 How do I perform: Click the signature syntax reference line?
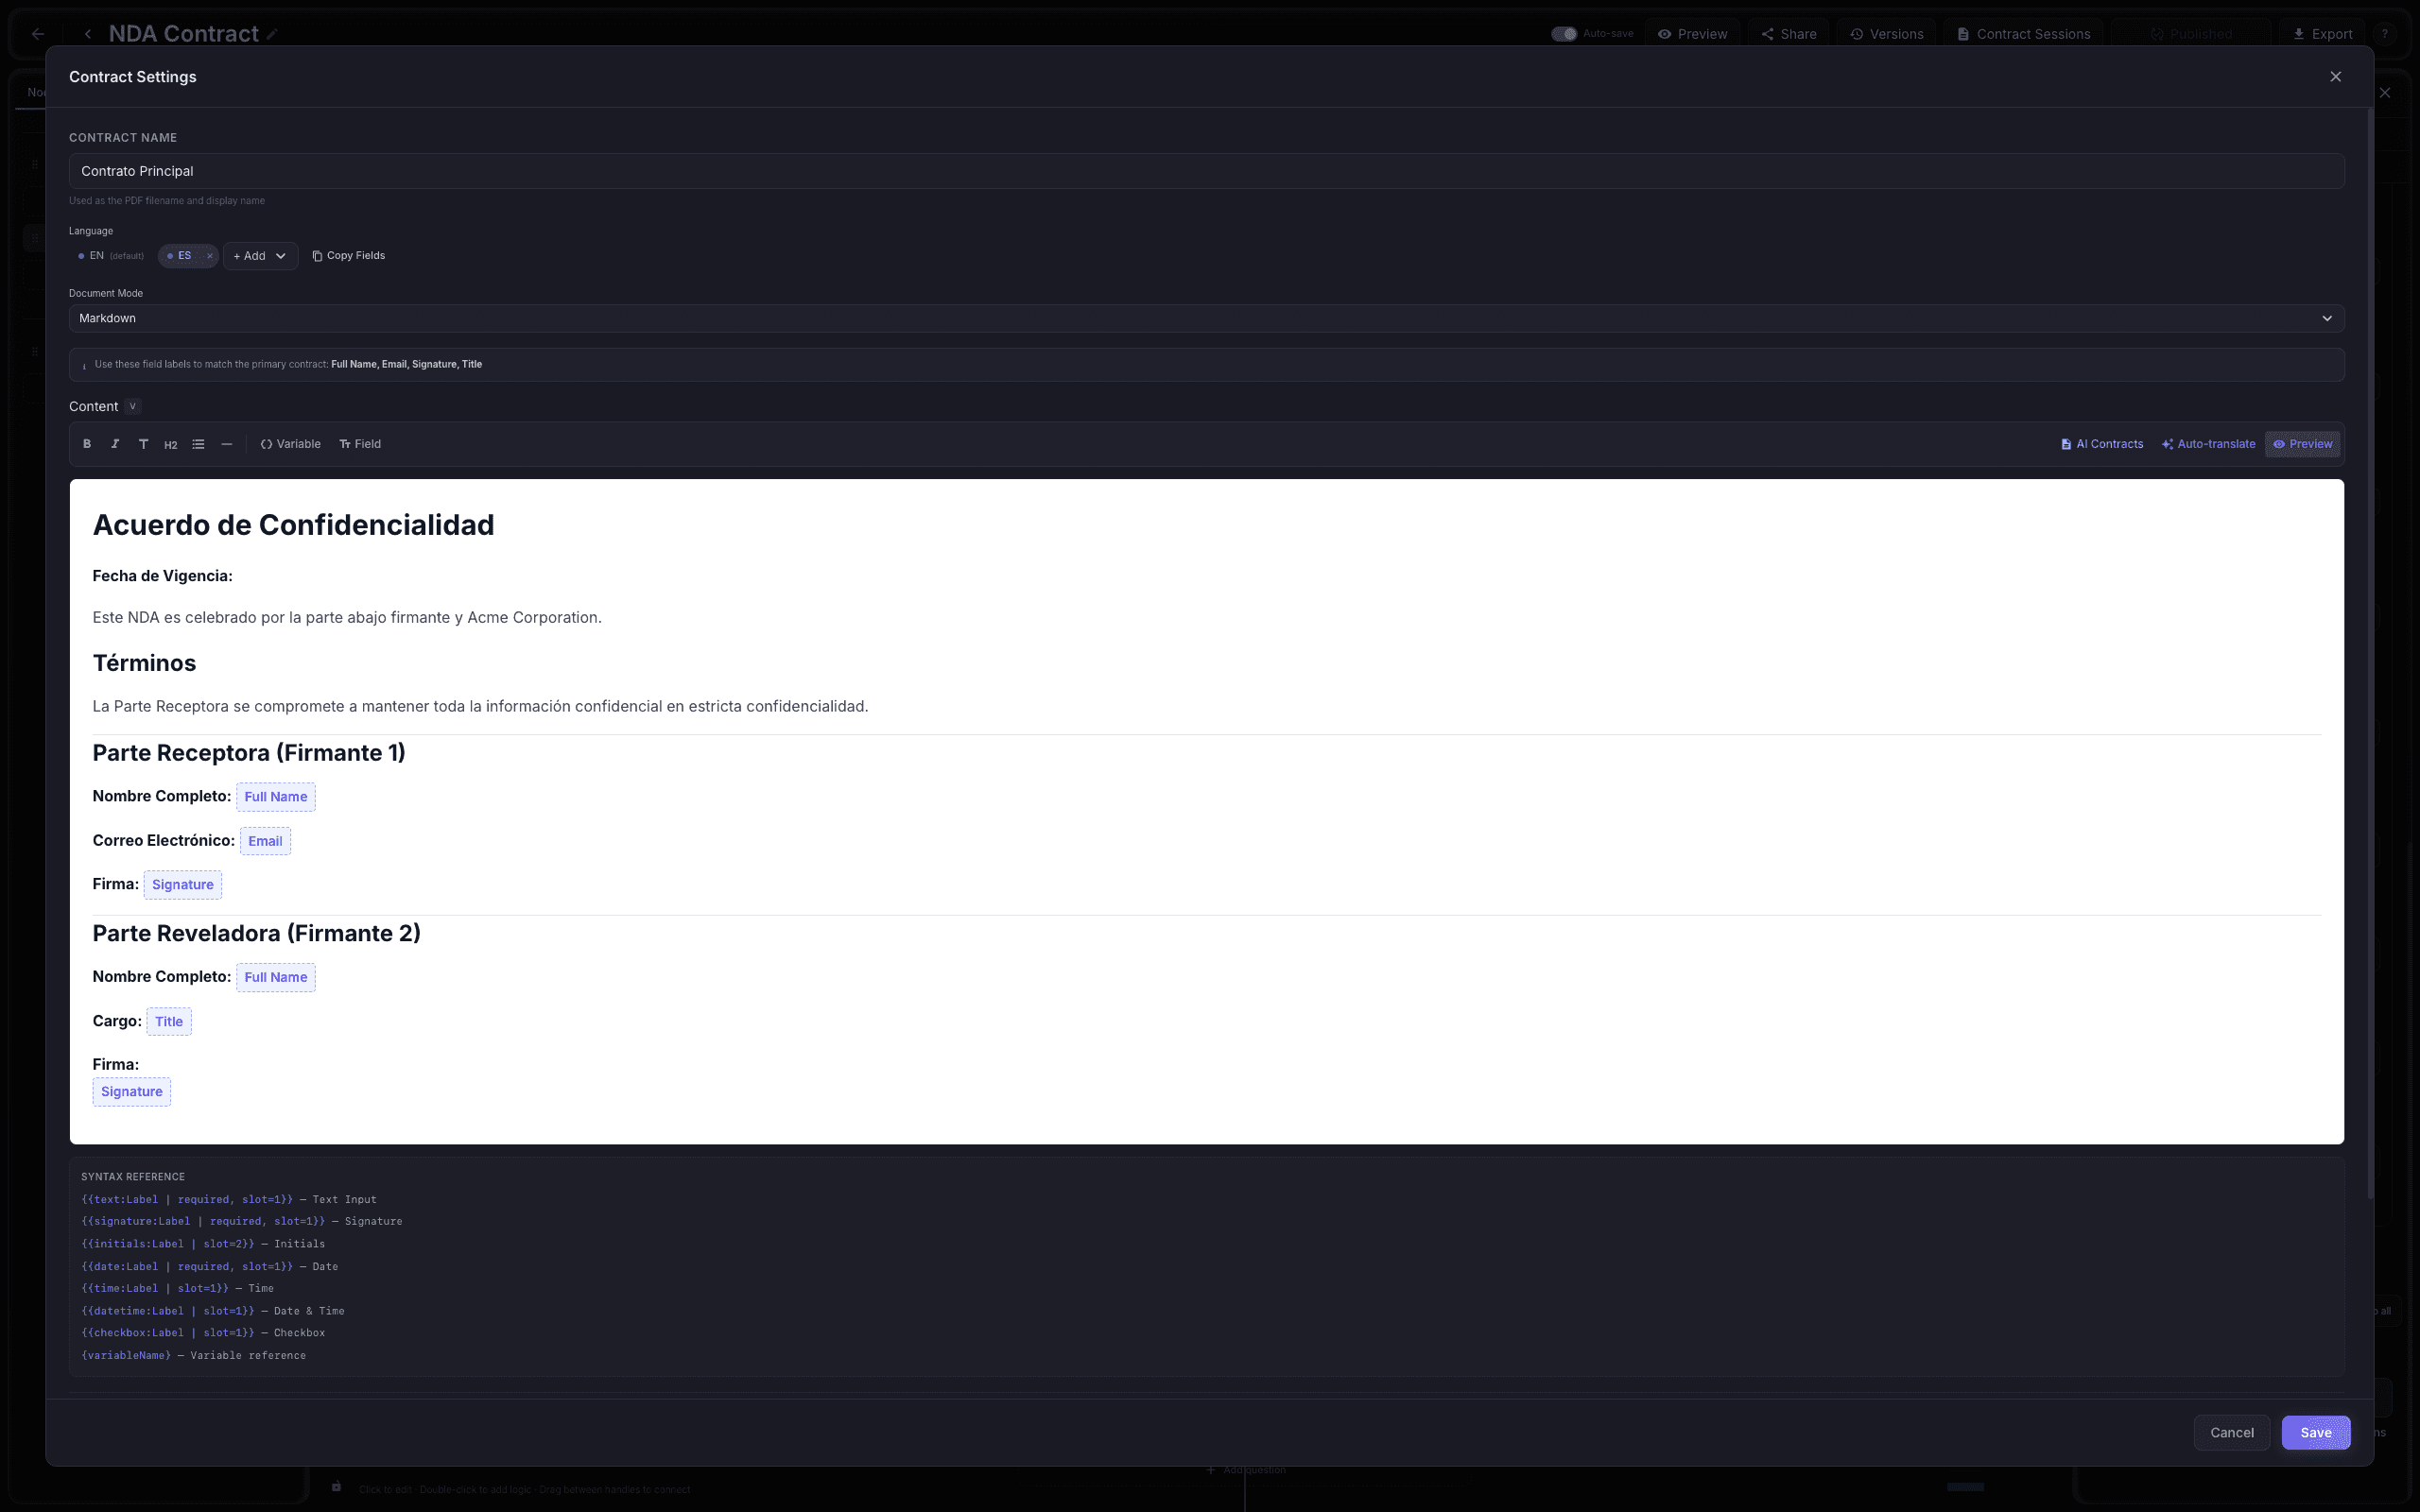pyautogui.click(x=241, y=1221)
